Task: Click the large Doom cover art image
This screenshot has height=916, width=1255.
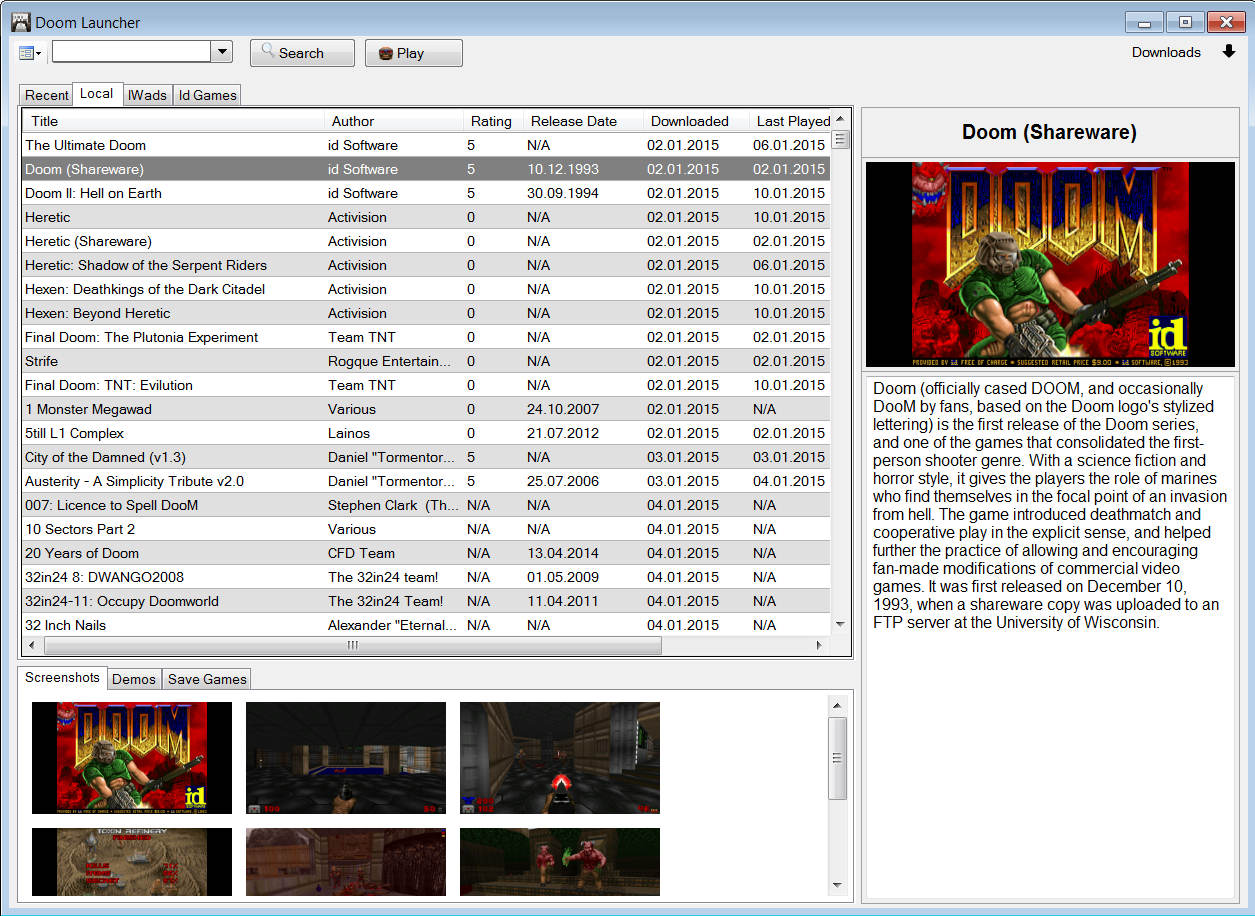Action: point(1050,264)
